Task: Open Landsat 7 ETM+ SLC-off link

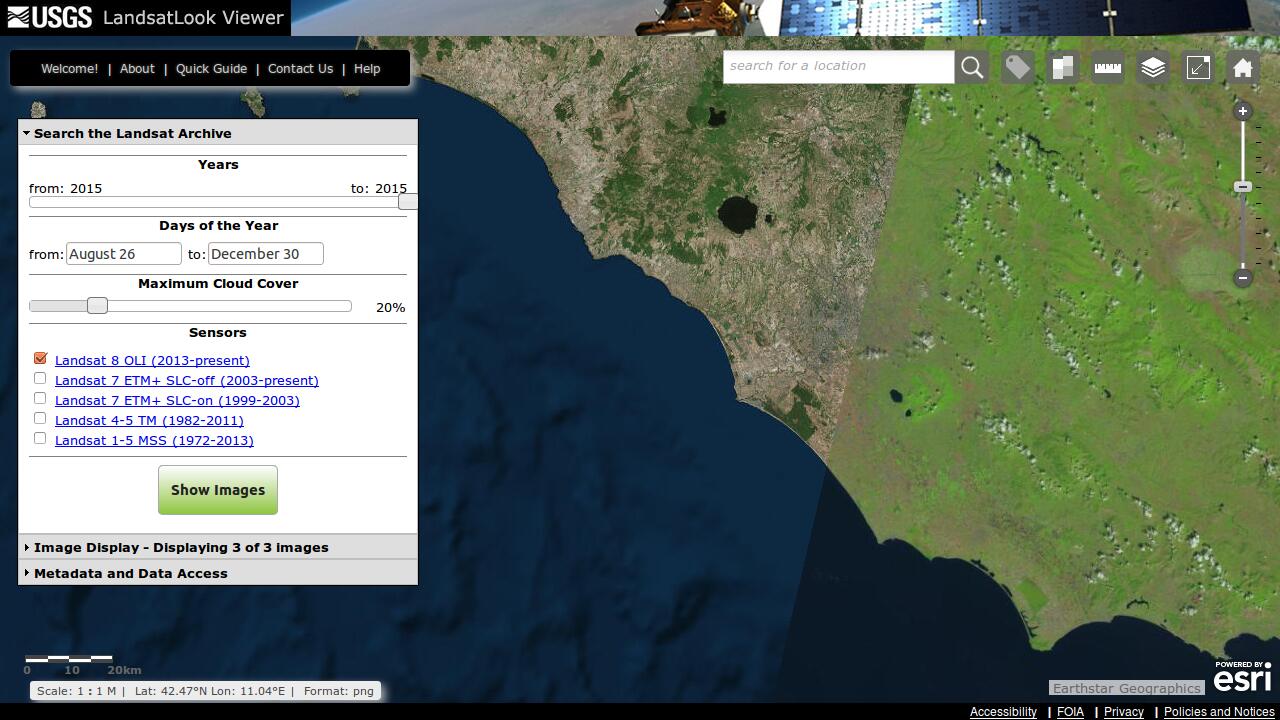Action: 187,380
